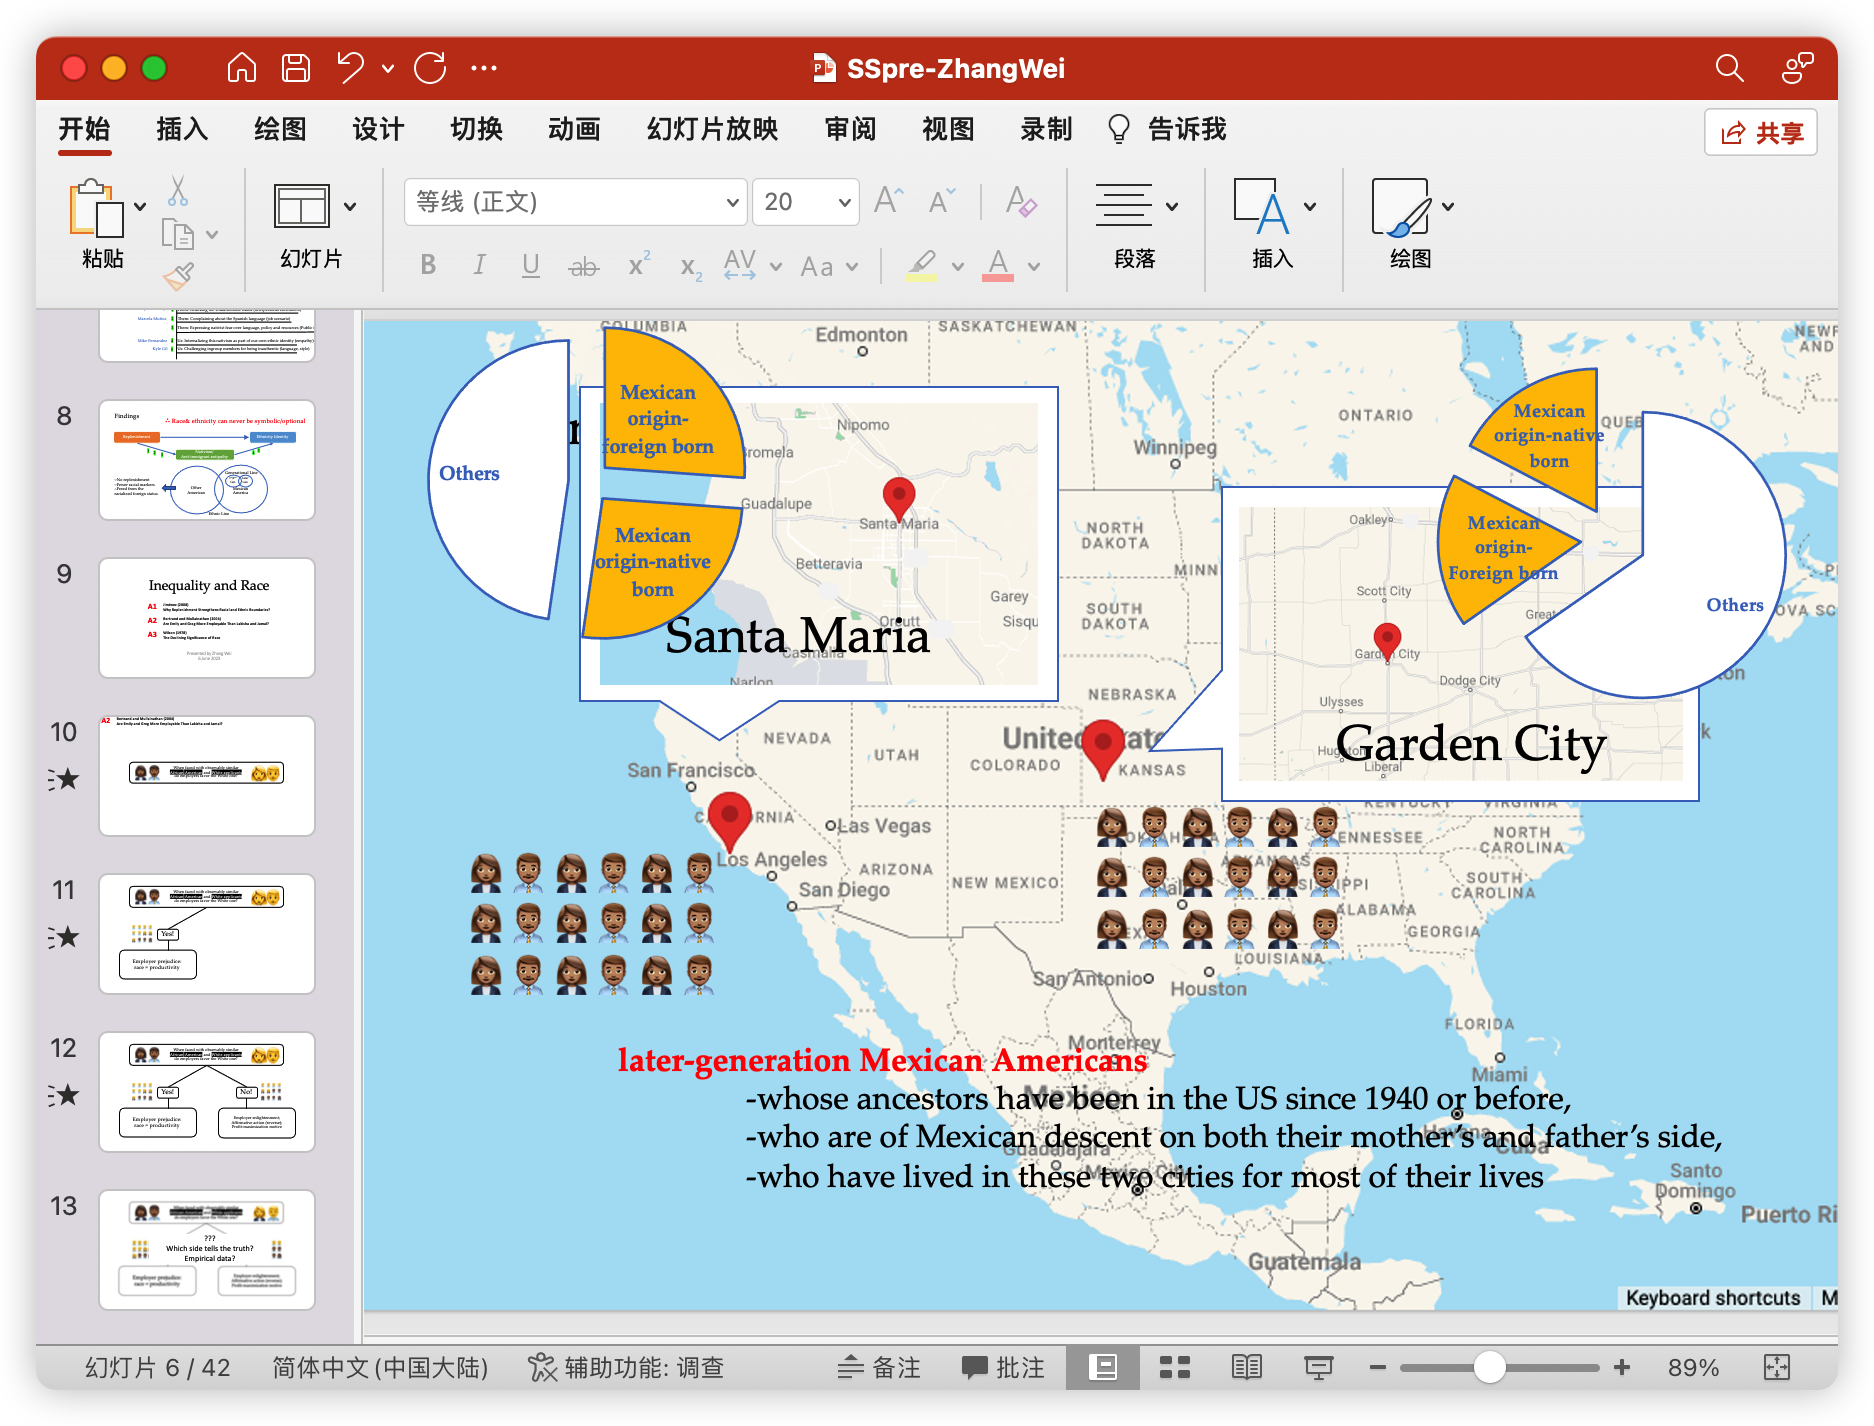The height and width of the screenshot is (1426, 1874).
Task: Open the 审阅 (Review) tab
Action: (x=850, y=130)
